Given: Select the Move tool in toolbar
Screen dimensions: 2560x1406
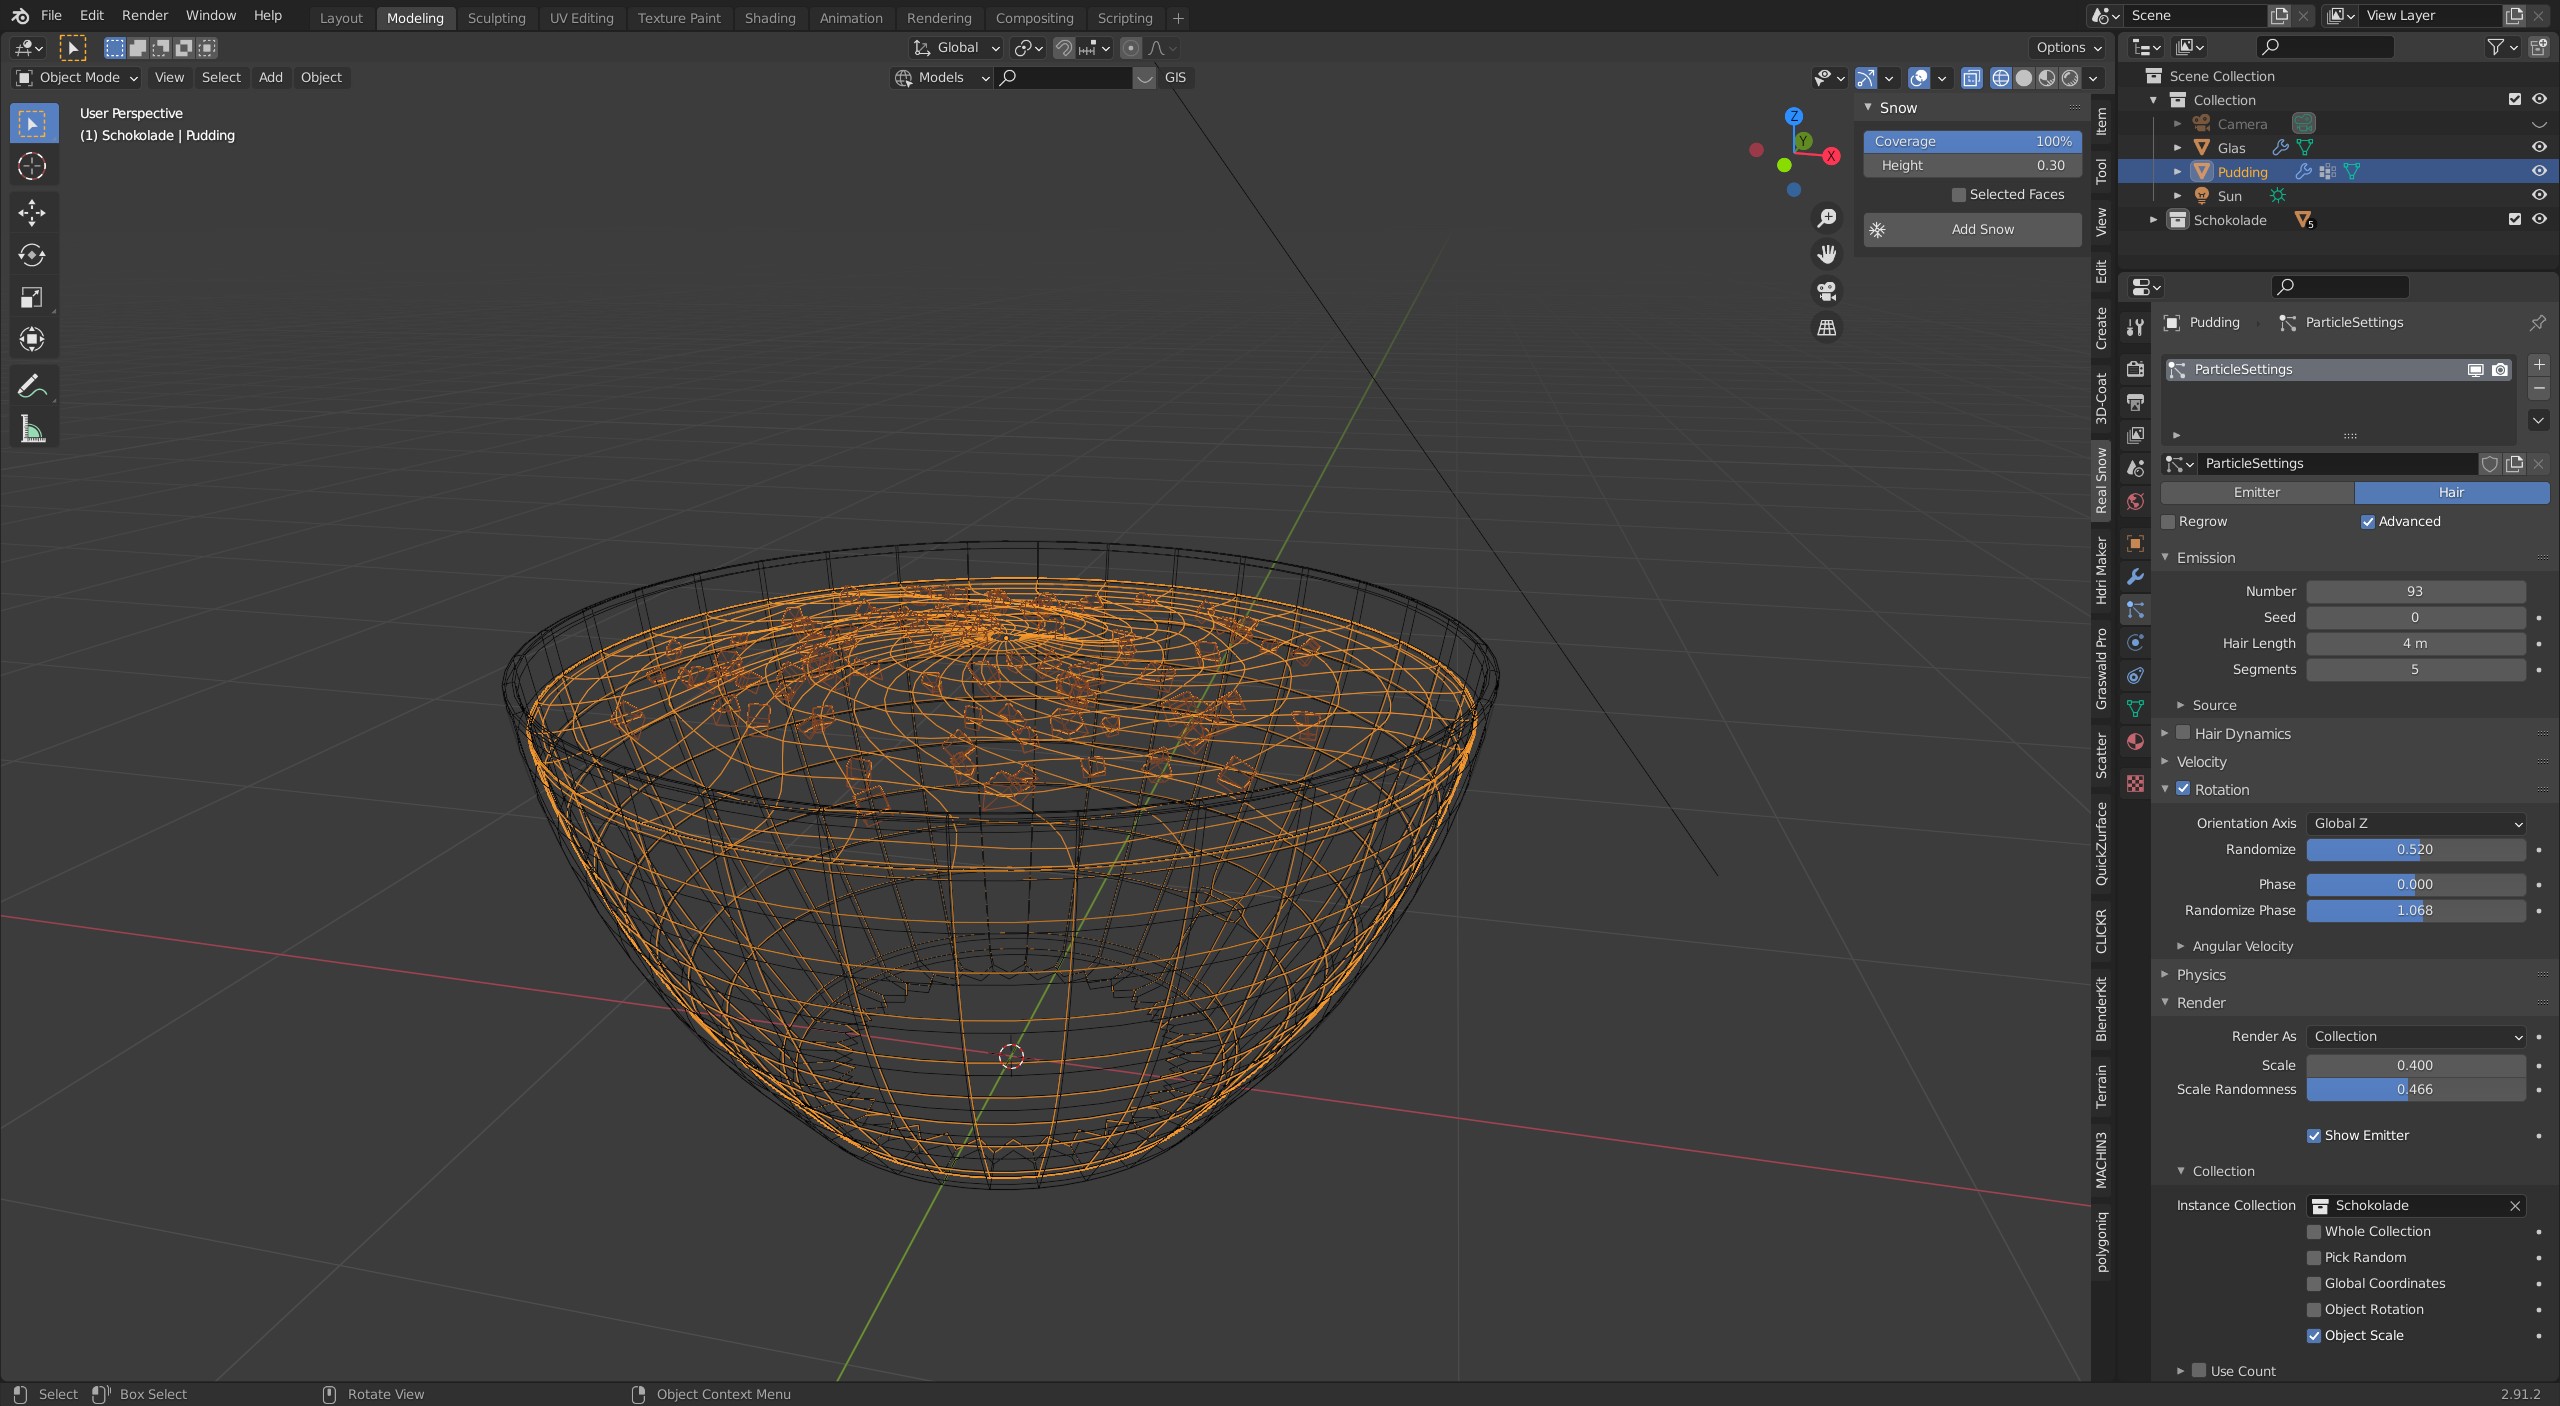Looking at the screenshot, I should pyautogui.click(x=32, y=212).
